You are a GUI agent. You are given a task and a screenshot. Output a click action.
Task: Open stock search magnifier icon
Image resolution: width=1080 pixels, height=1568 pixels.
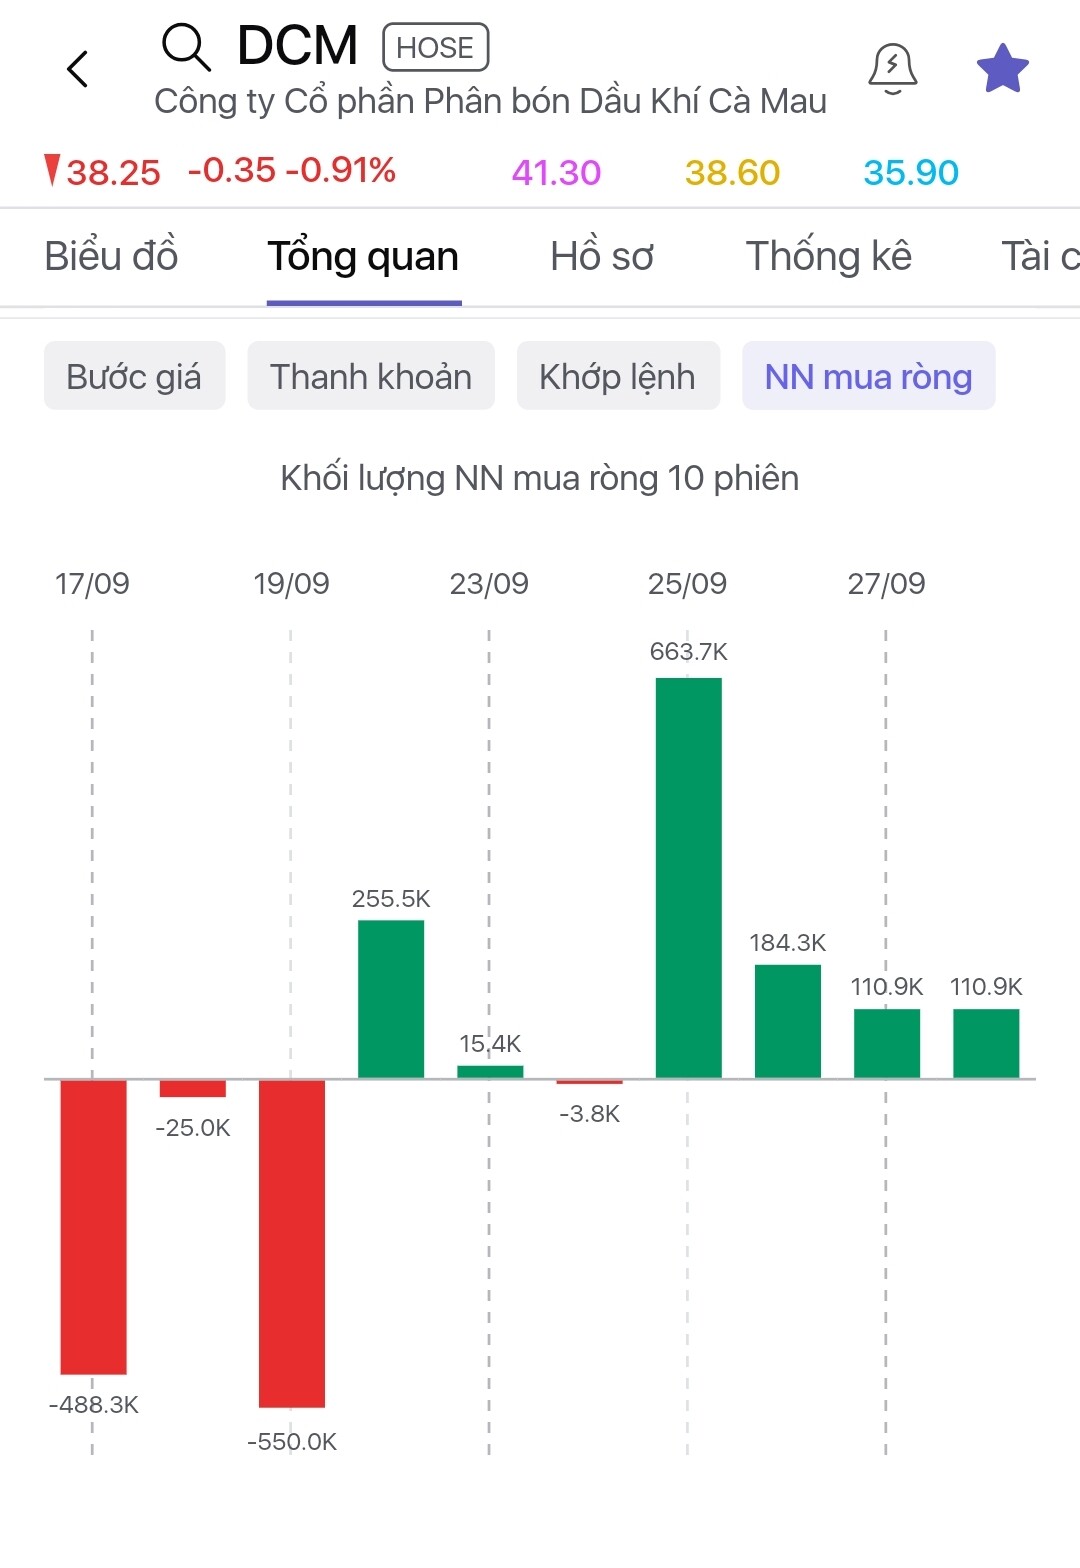(186, 47)
